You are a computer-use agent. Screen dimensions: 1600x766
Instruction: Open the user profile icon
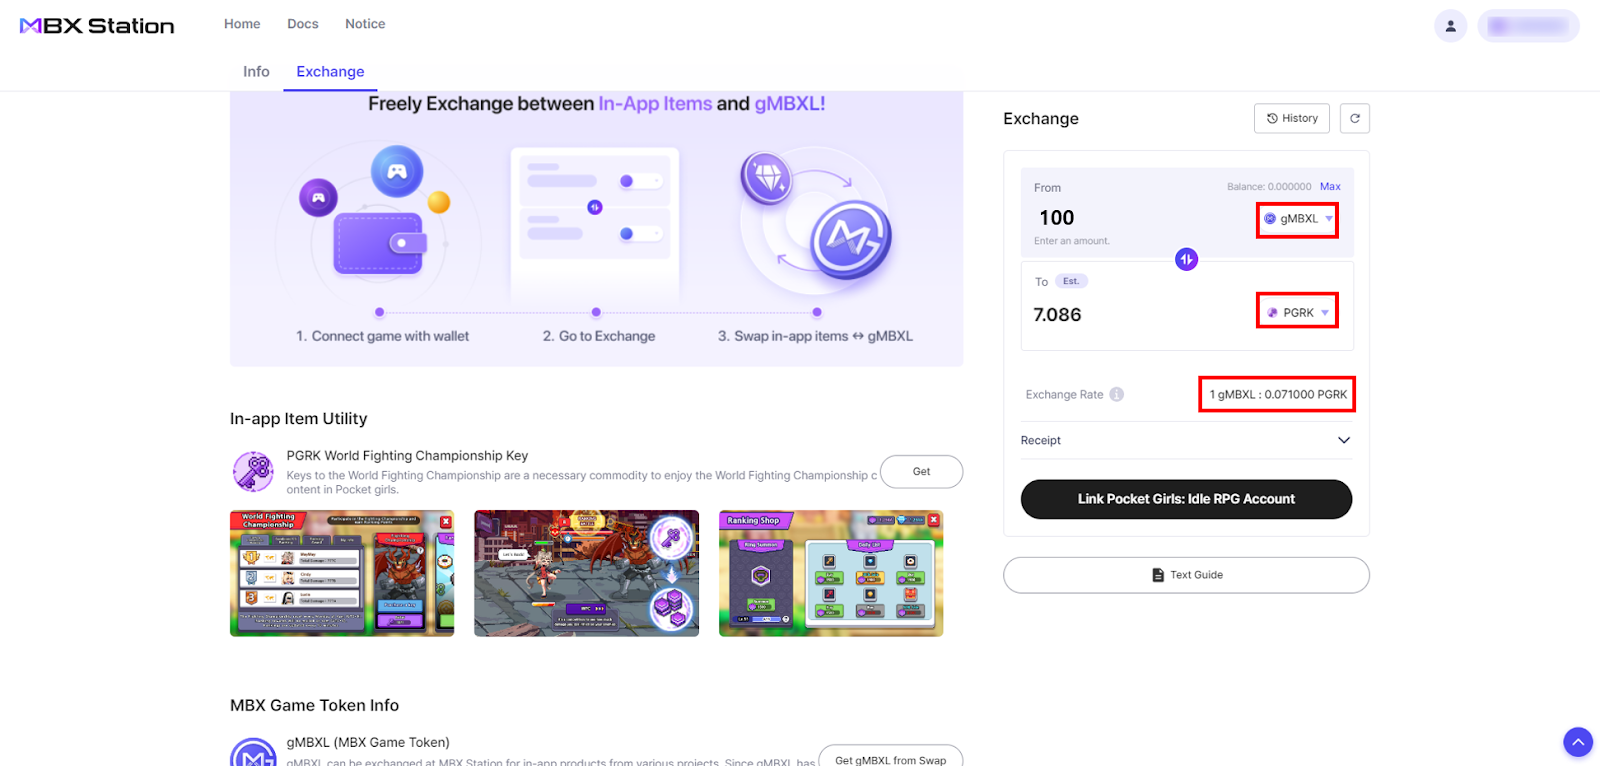pyautogui.click(x=1450, y=26)
